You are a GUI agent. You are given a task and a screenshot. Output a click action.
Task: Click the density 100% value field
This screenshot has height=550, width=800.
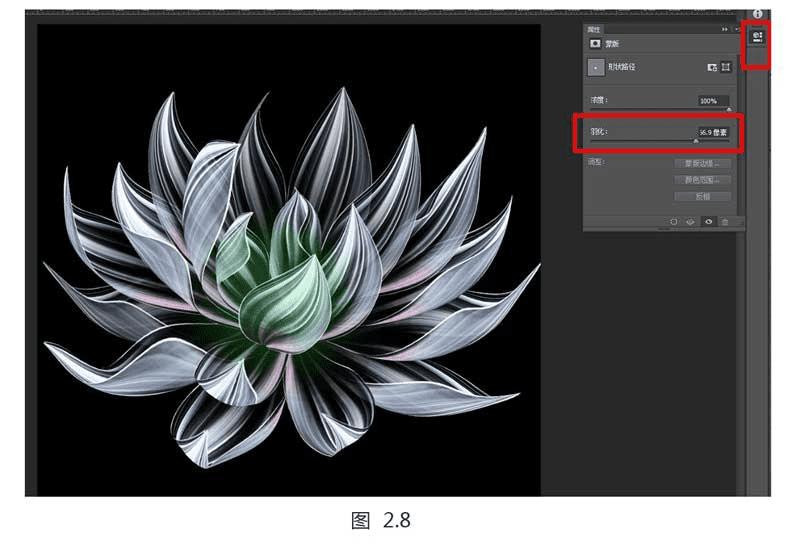pos(713,101)
